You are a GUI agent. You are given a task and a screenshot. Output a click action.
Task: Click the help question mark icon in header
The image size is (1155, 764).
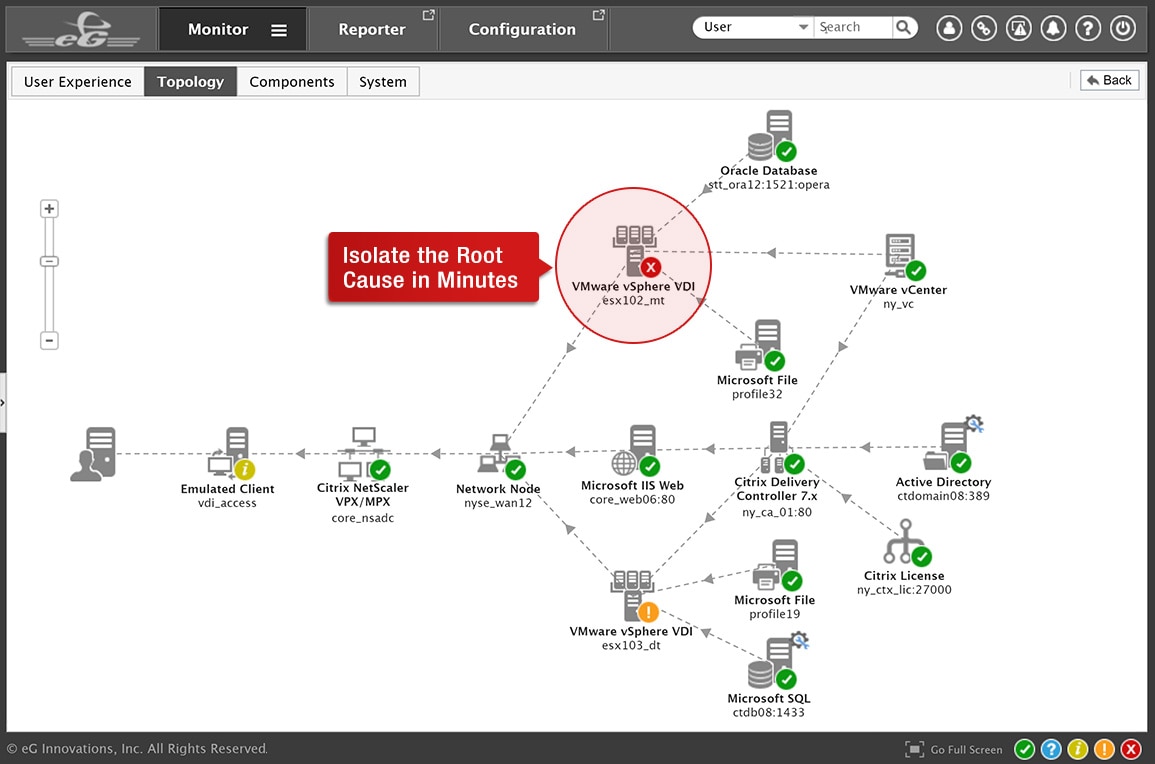click(x=1088, y=28)
